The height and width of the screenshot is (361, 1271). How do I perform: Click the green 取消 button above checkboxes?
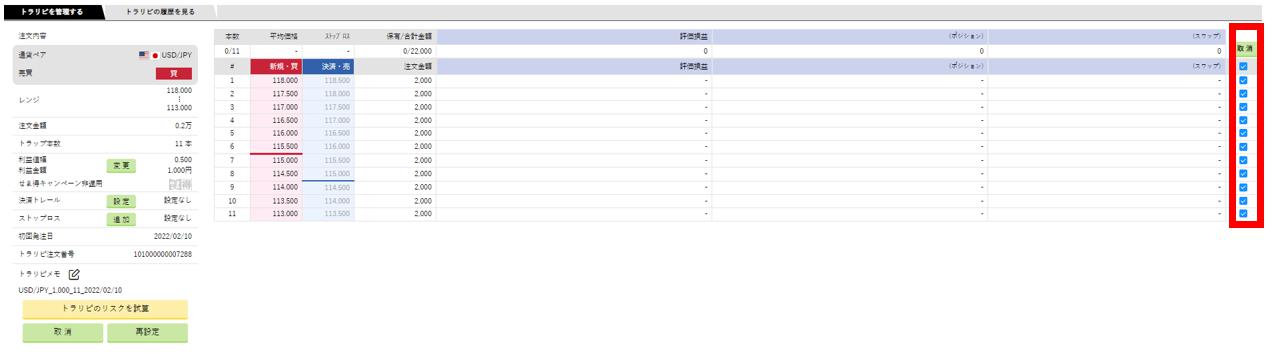click(1245, 48)
